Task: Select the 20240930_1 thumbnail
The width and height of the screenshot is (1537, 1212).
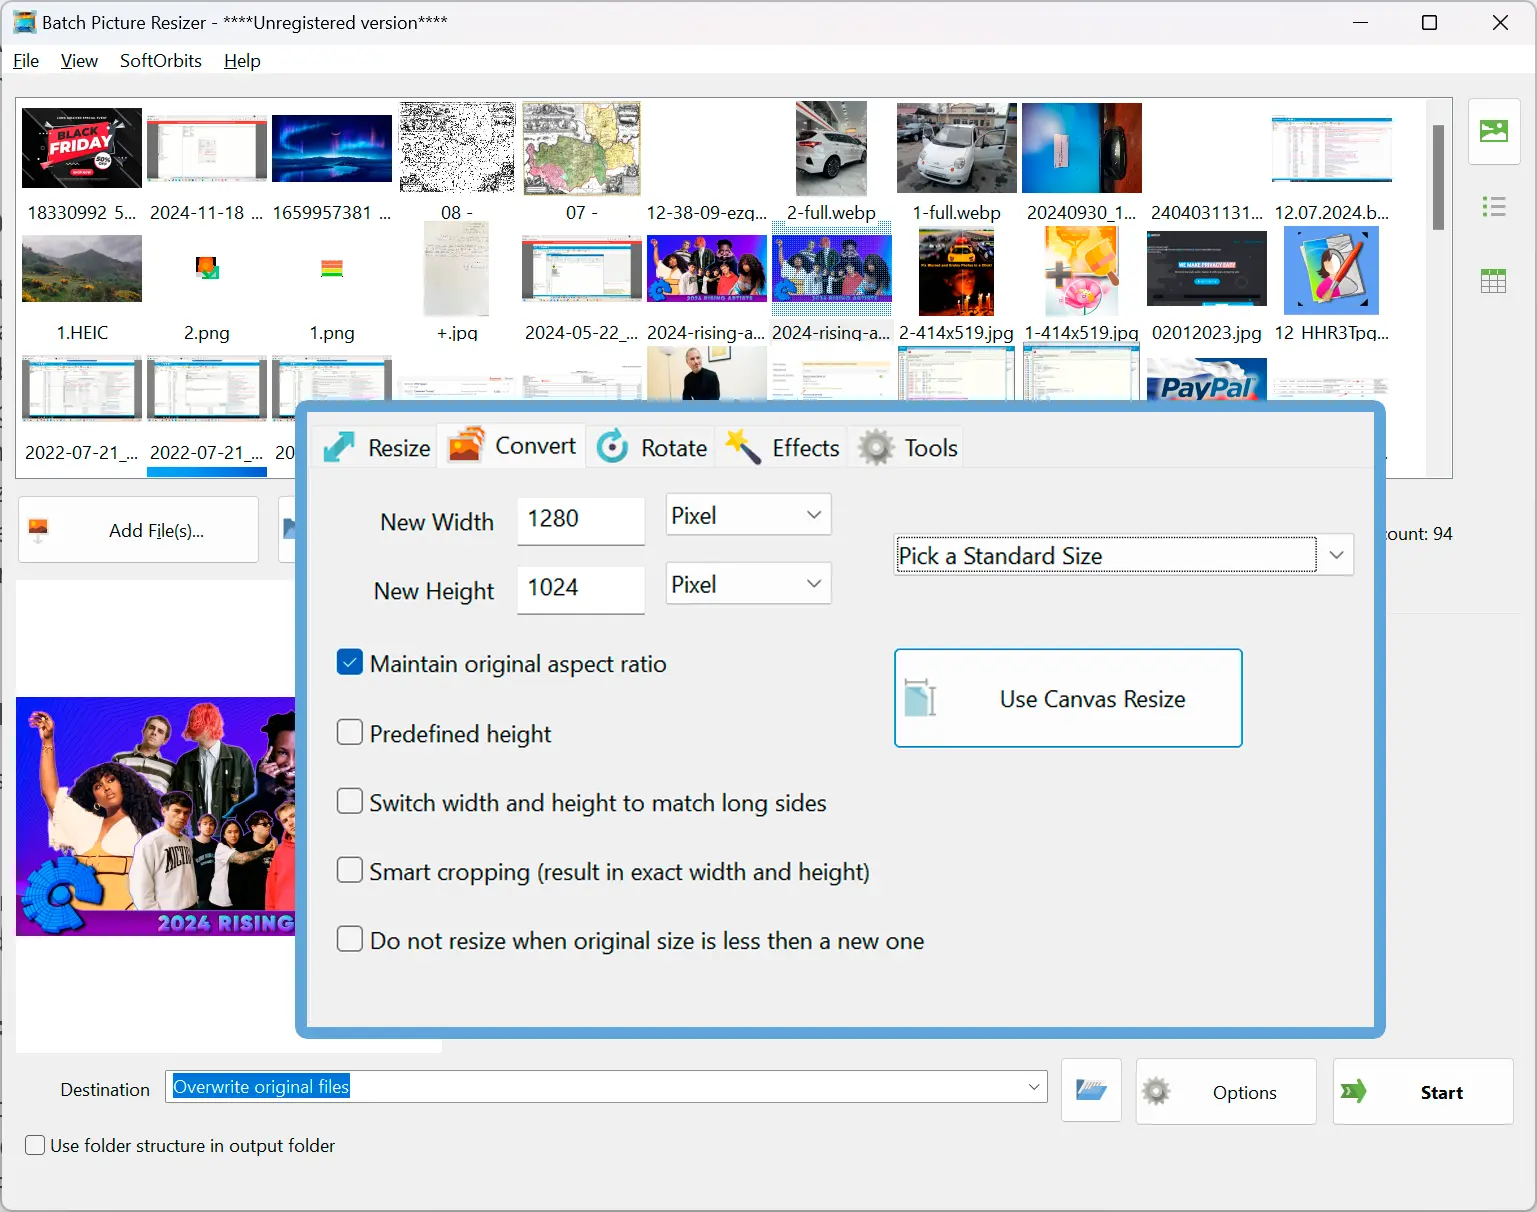Action: (1082, 148)
